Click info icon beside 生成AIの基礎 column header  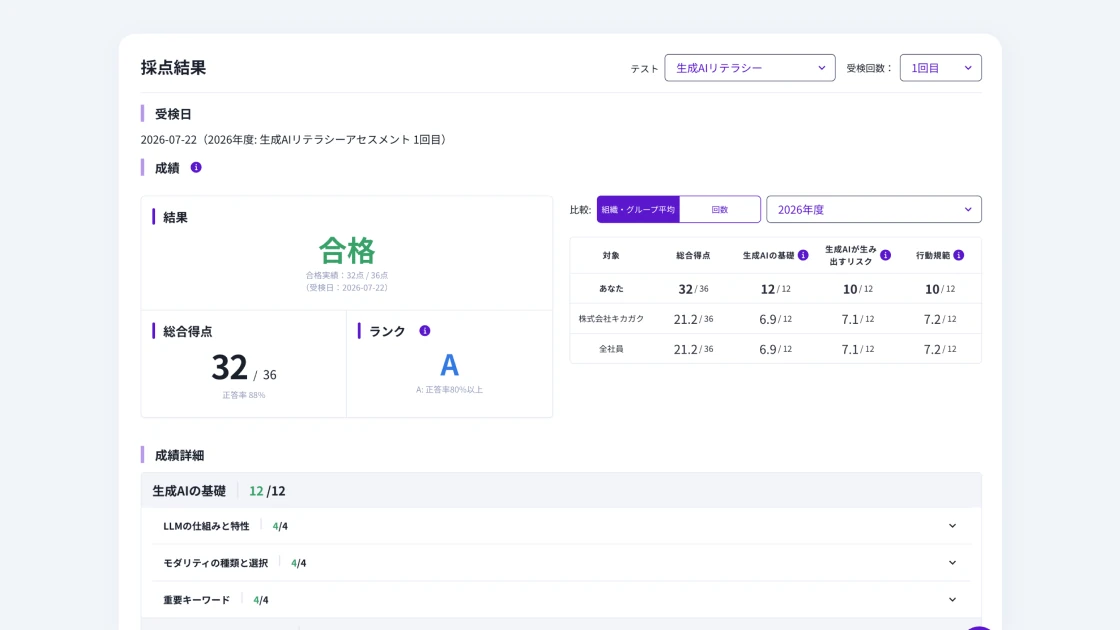tap(804, 255)
